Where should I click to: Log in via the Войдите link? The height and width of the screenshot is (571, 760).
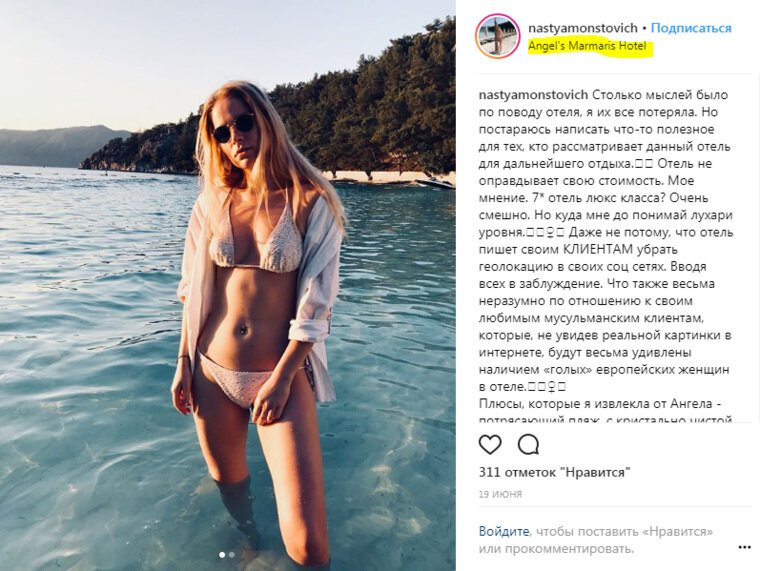tap(504, 531)
